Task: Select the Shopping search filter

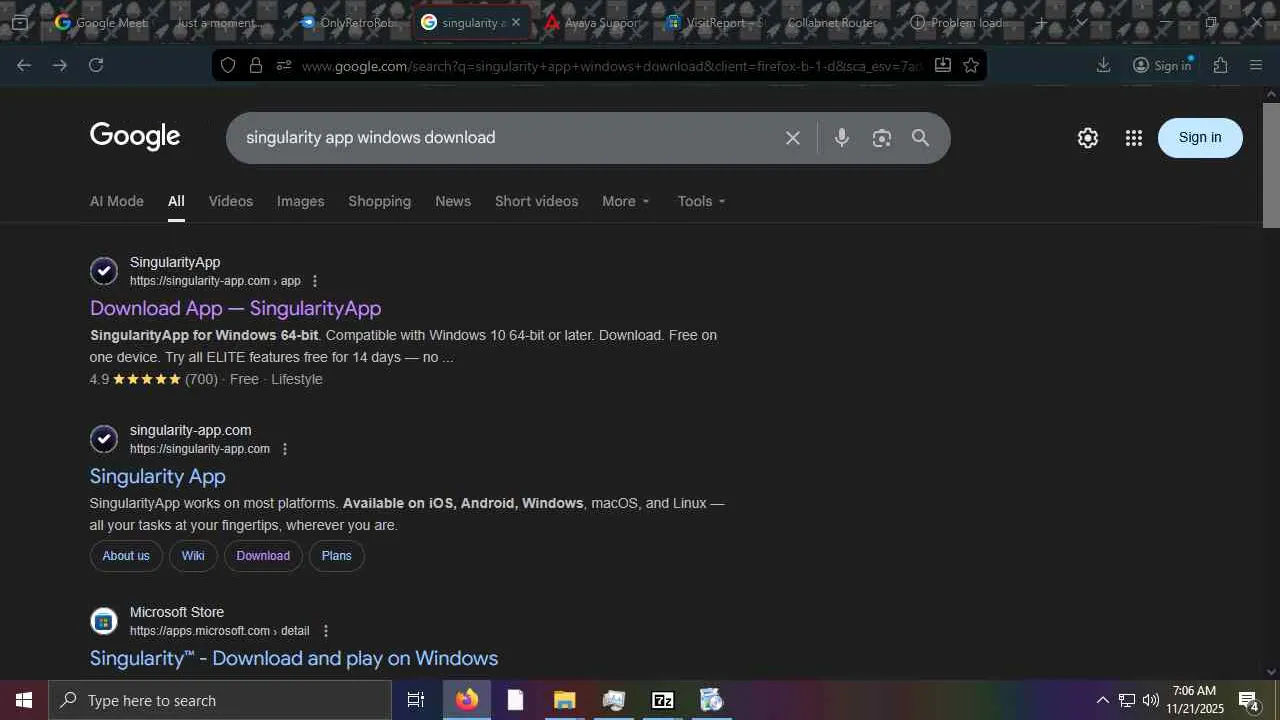Action: 380,201
